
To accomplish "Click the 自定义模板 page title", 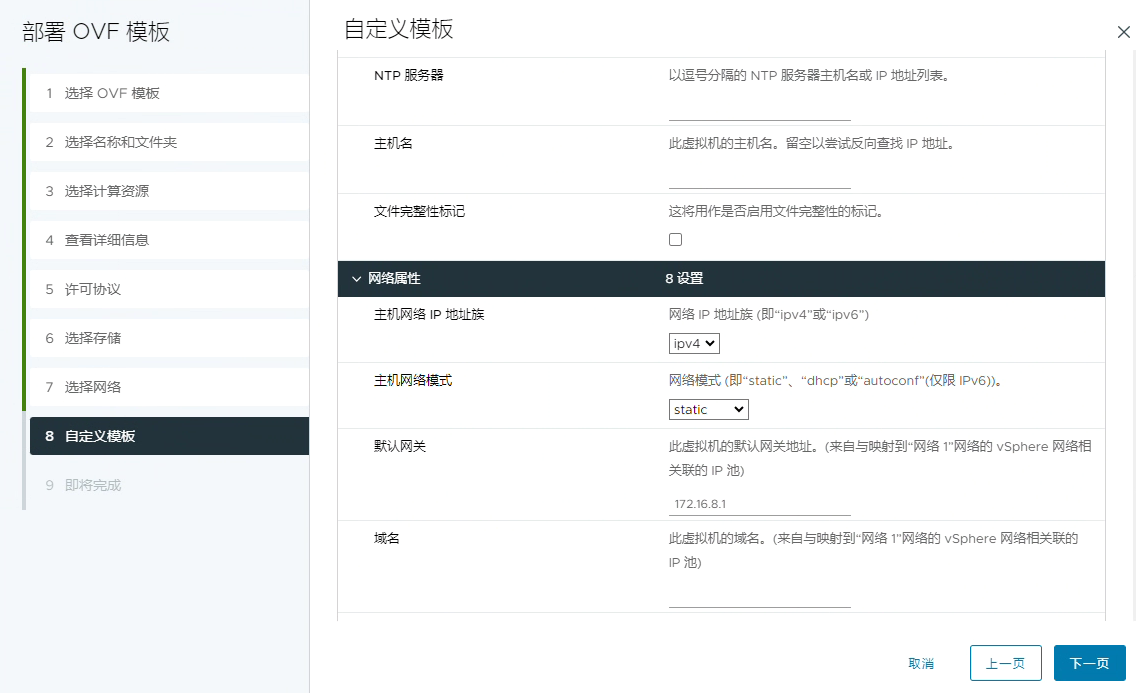I will pyautogui.click(x=398, y=29).
